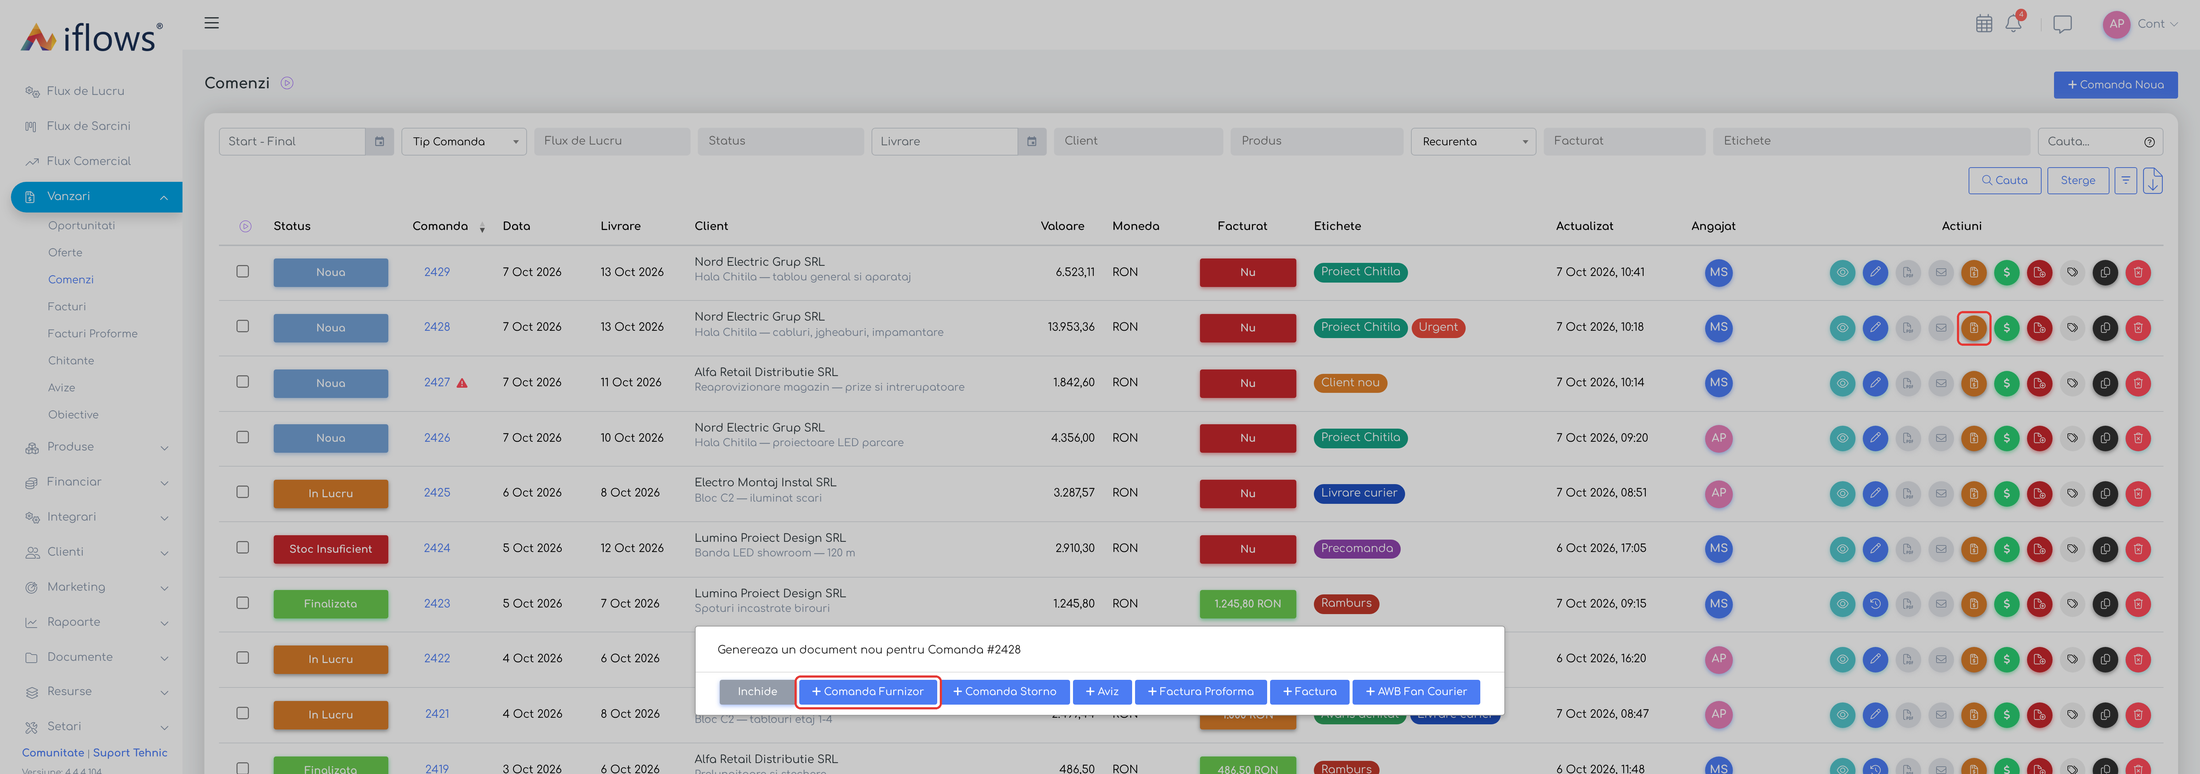2200x774 pixels.
Task: Select the checkbox of order 2425
Action: (x=243, y=492)
